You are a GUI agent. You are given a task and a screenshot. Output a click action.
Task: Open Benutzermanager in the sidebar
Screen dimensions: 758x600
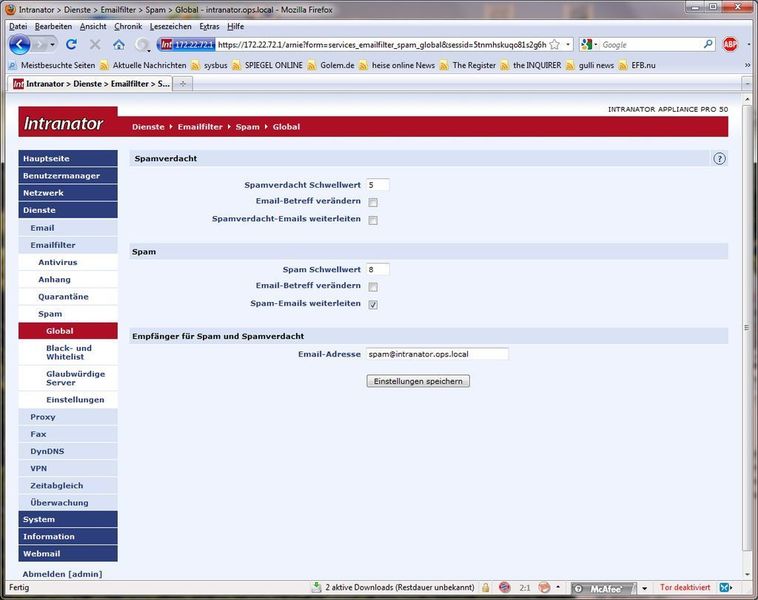coord(68,176)
